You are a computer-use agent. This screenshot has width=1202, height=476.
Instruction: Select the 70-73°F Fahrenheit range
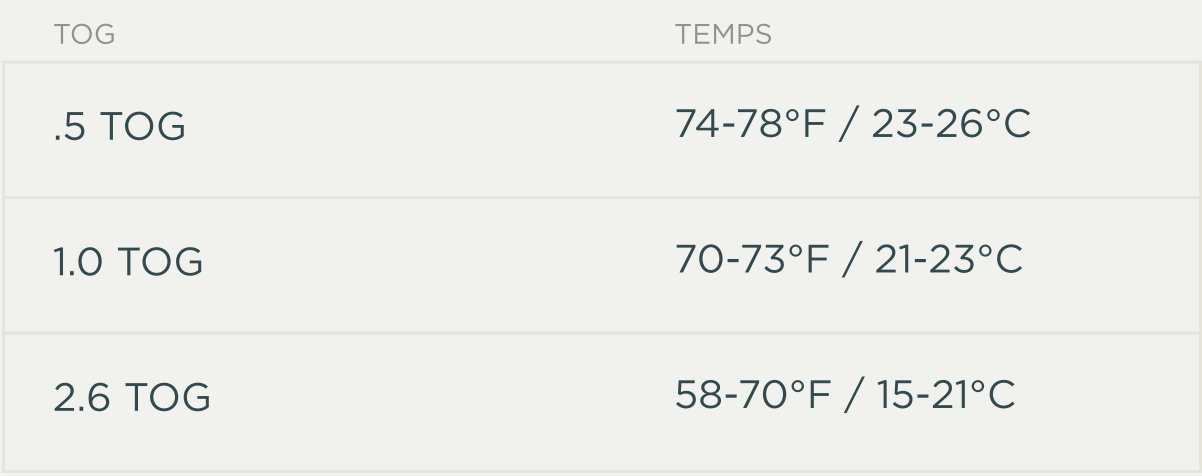752,260
